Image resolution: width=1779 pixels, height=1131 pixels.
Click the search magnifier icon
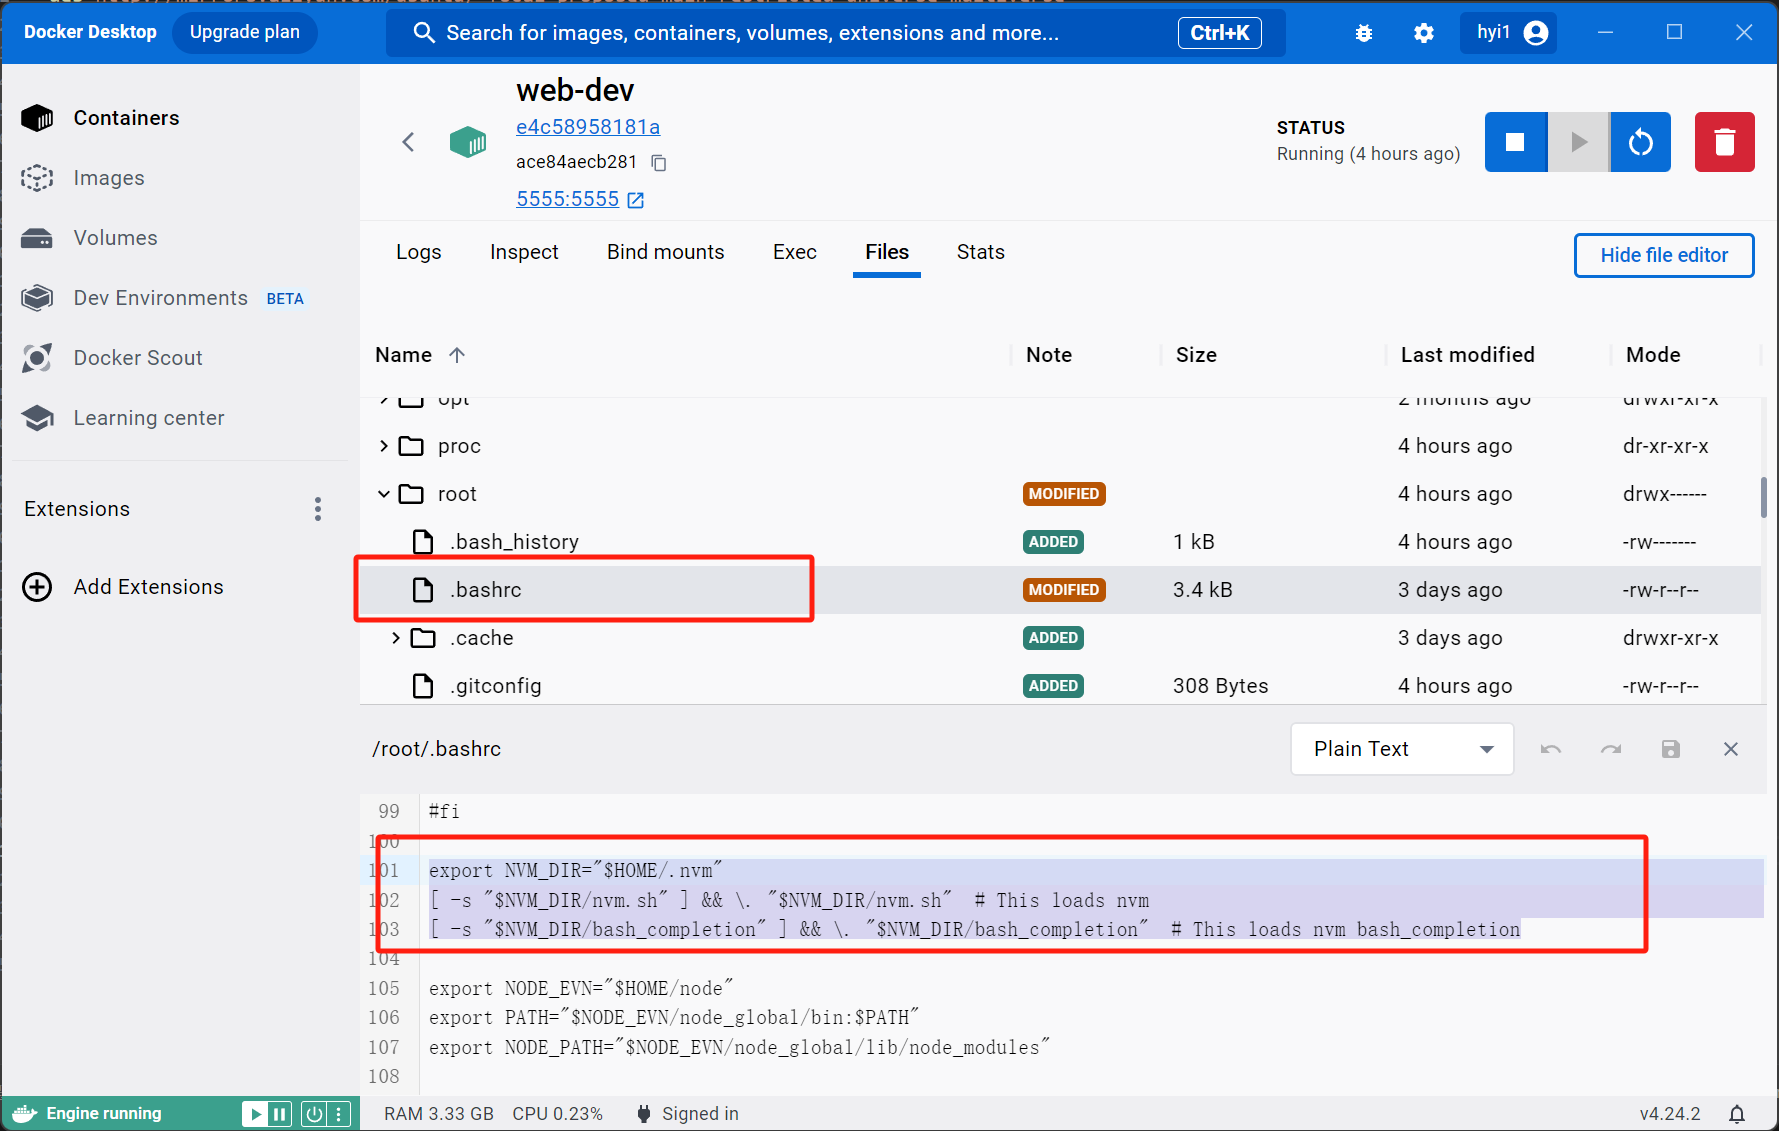pos(424,33)
